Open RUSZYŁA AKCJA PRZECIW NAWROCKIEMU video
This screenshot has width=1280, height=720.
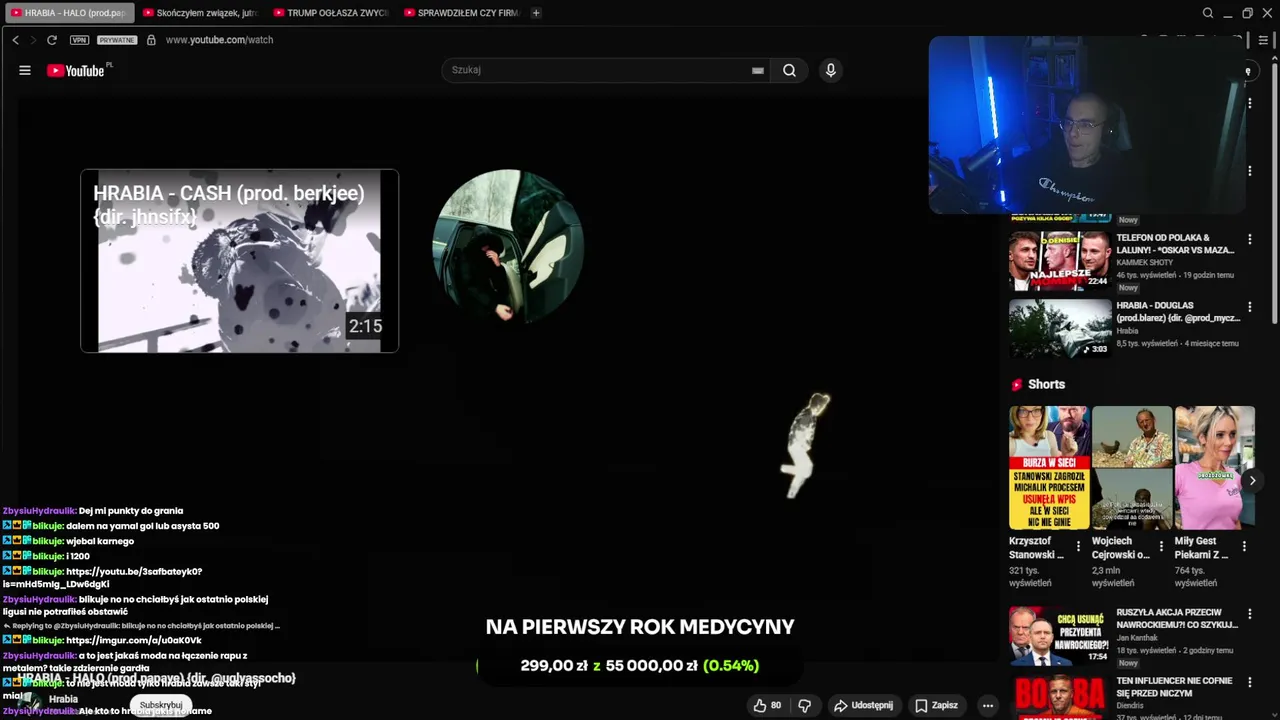1178,618
